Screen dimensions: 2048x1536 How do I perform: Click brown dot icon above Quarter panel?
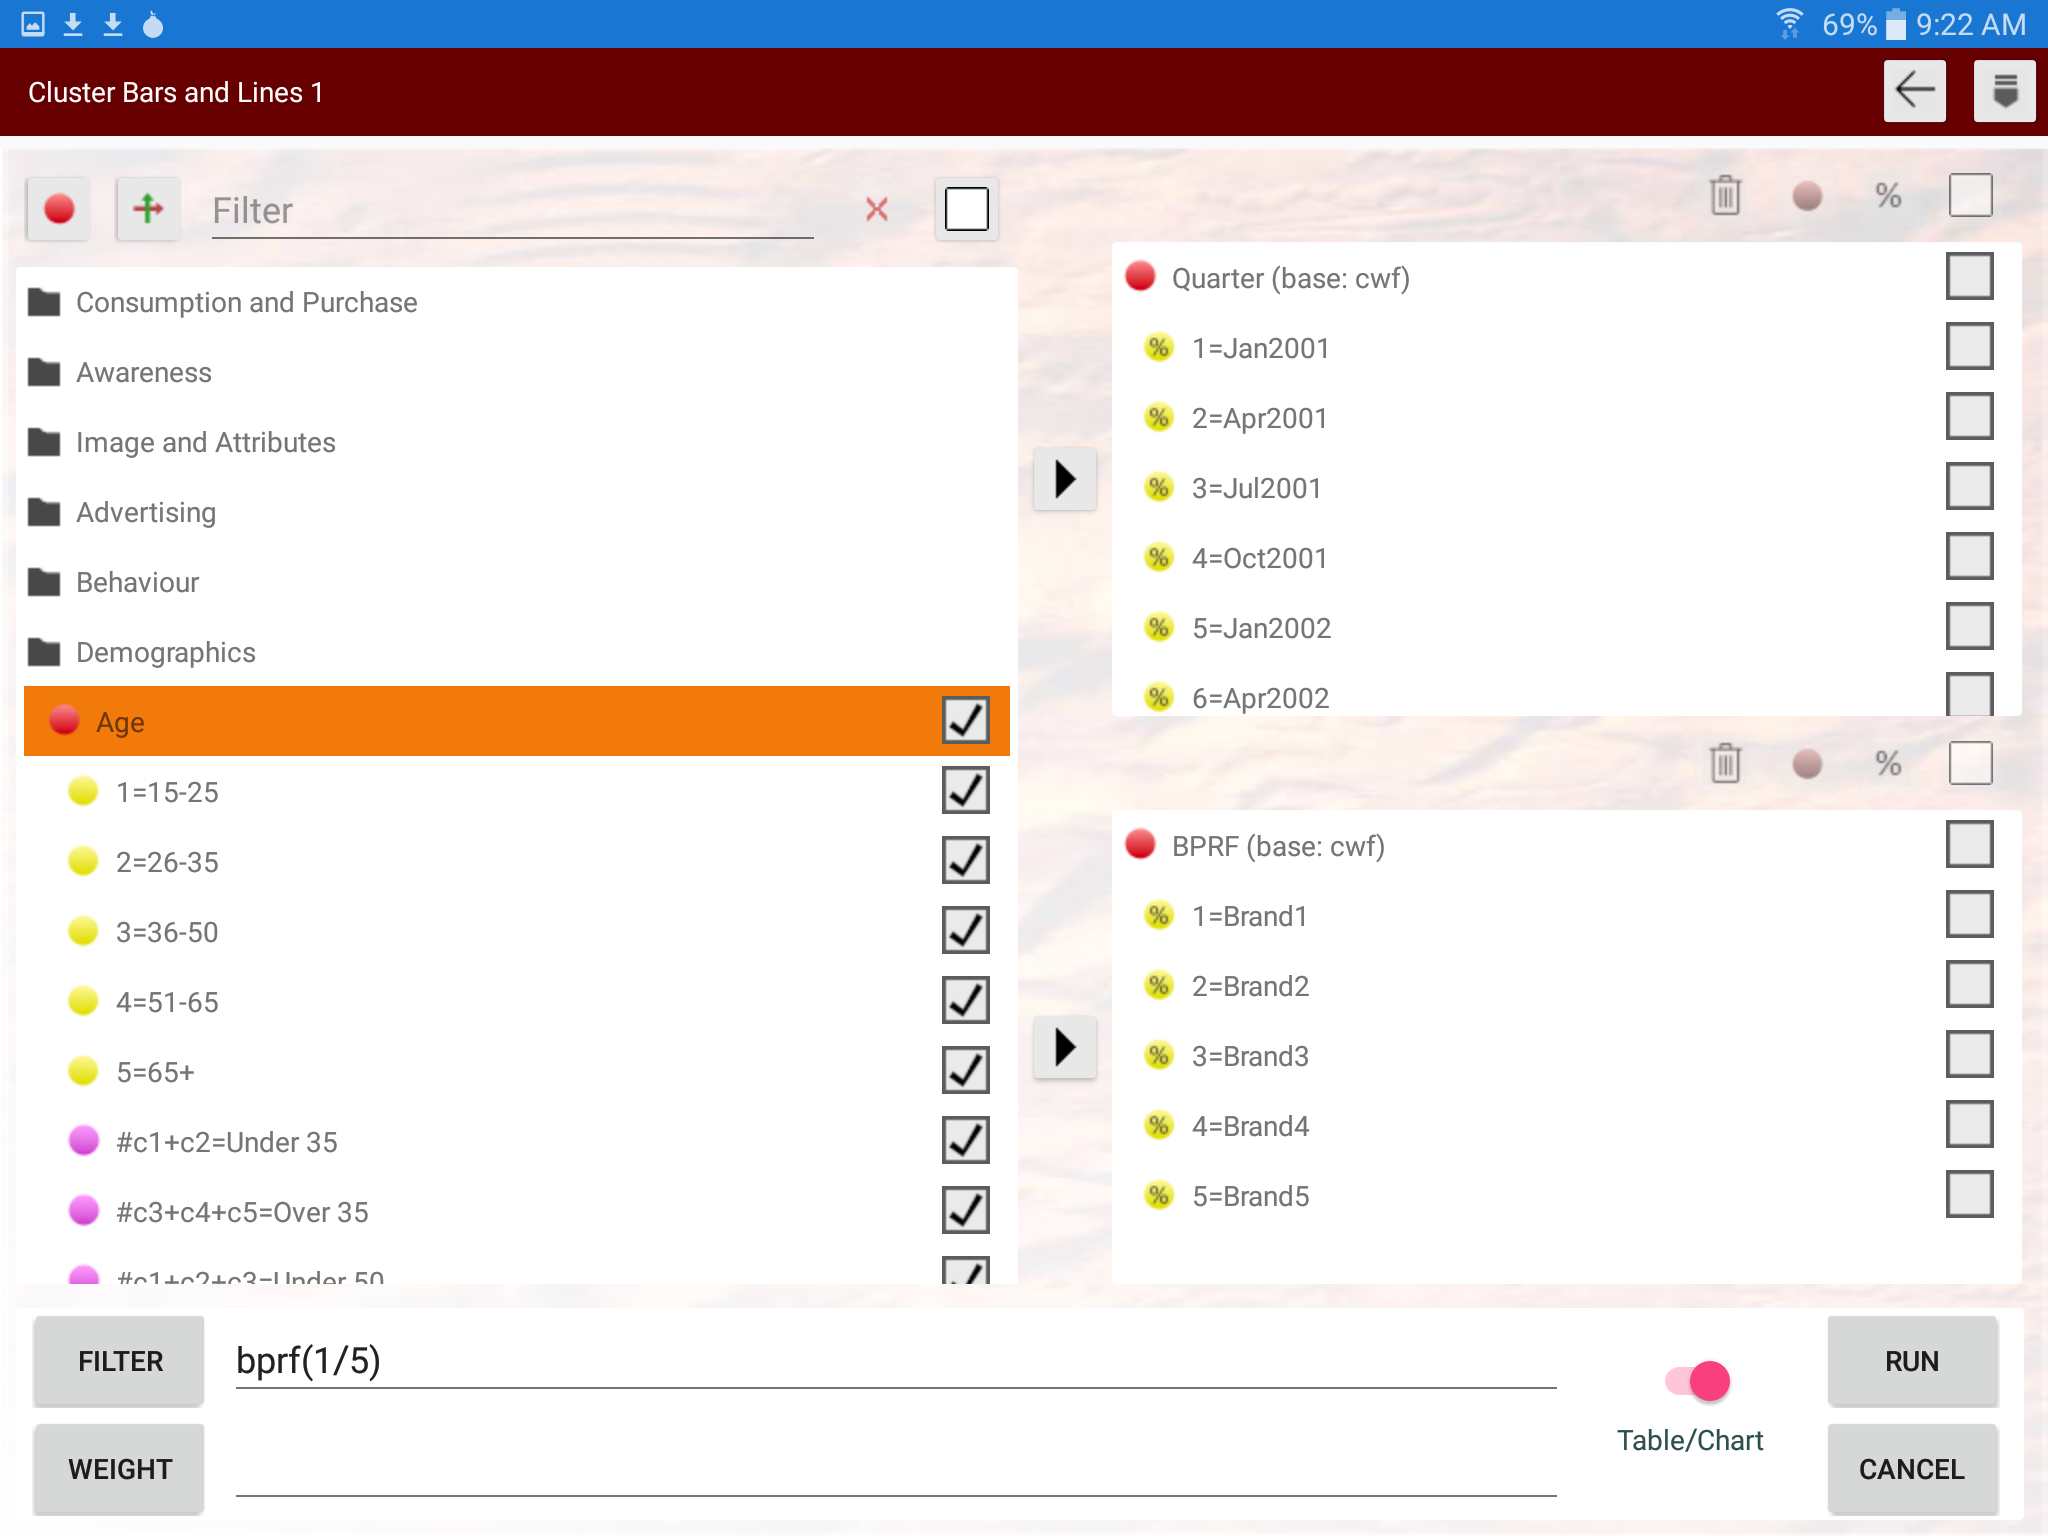pyautogui.click(x=1807, y=195)
